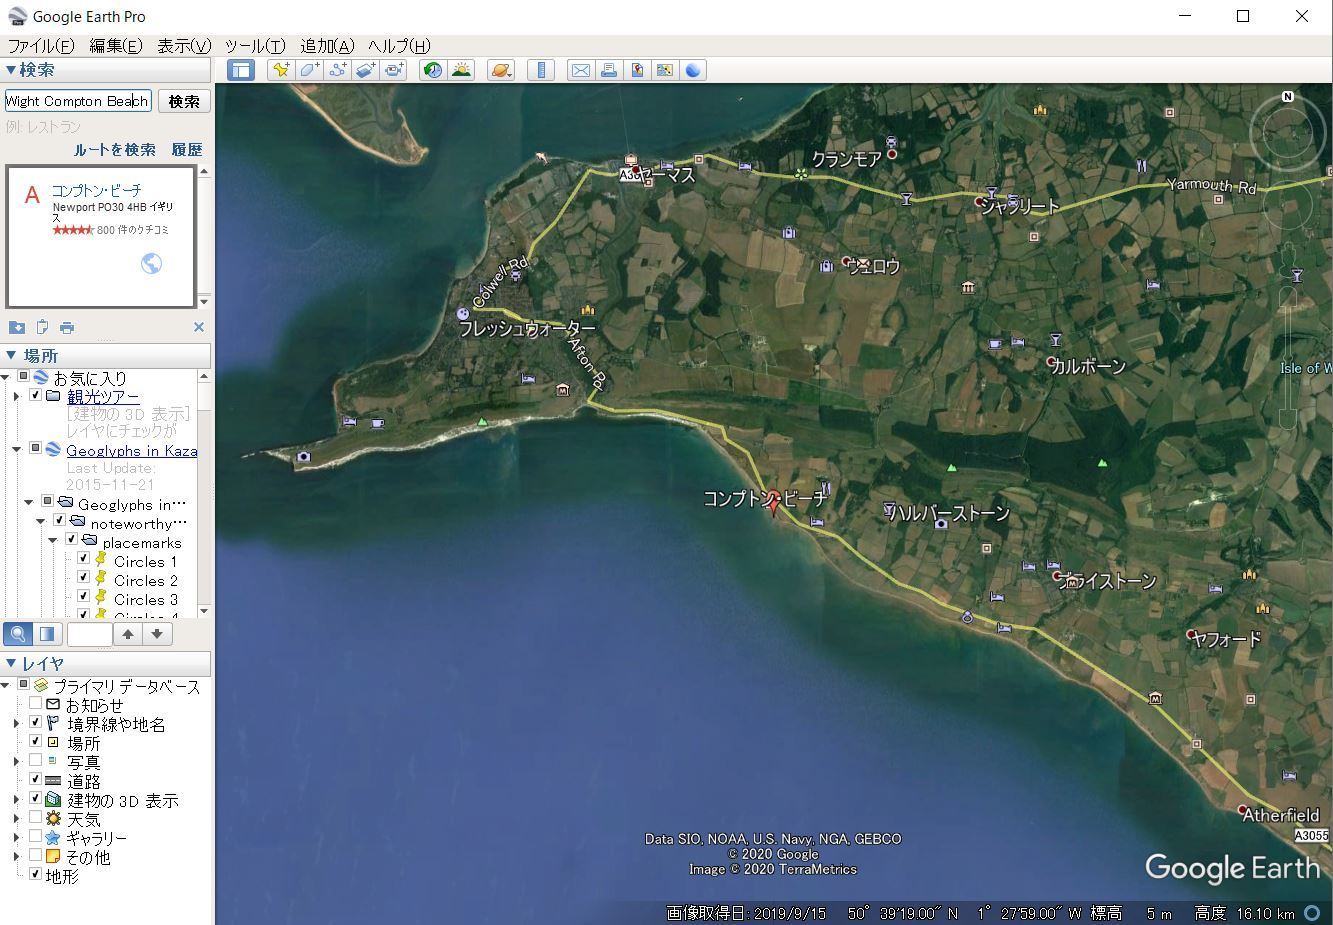Open the ファイル(F) menu
This screenshot has width=1333, height=925.
41,46
